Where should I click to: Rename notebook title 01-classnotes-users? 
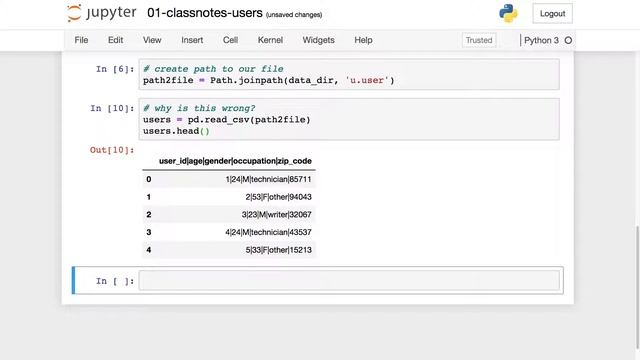[x=204, y=13]
